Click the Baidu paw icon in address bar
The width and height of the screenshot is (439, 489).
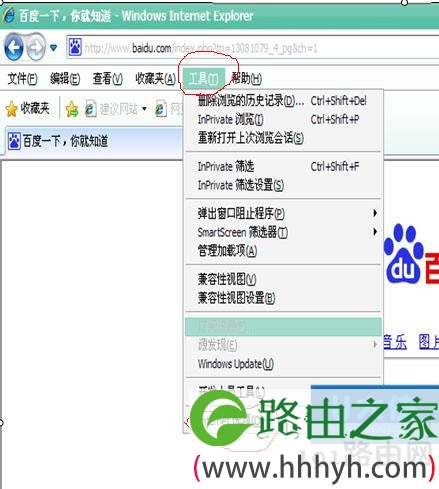[x=75, y=47]
